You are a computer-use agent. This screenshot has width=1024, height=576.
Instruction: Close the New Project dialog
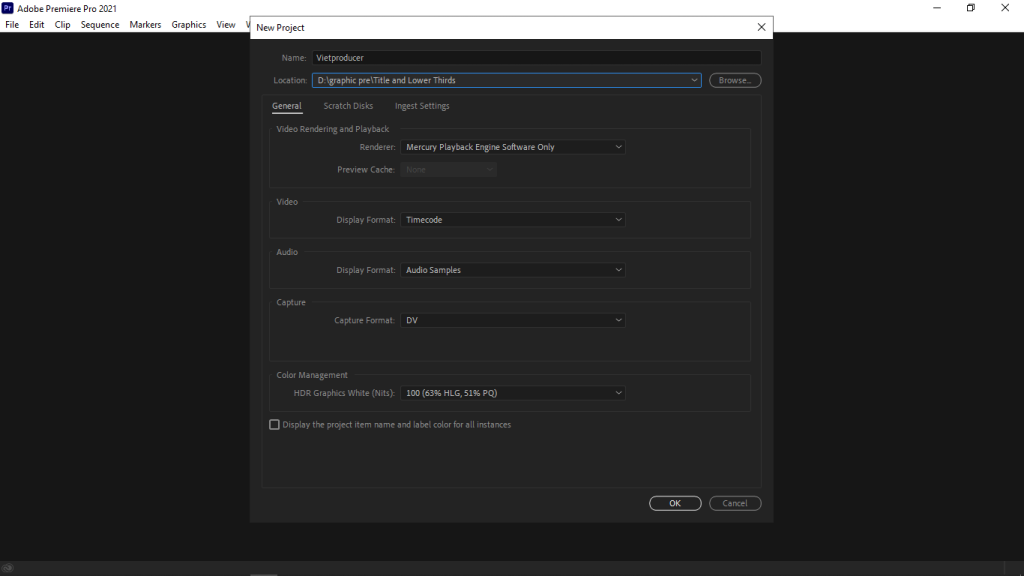[x=761, y=27]
